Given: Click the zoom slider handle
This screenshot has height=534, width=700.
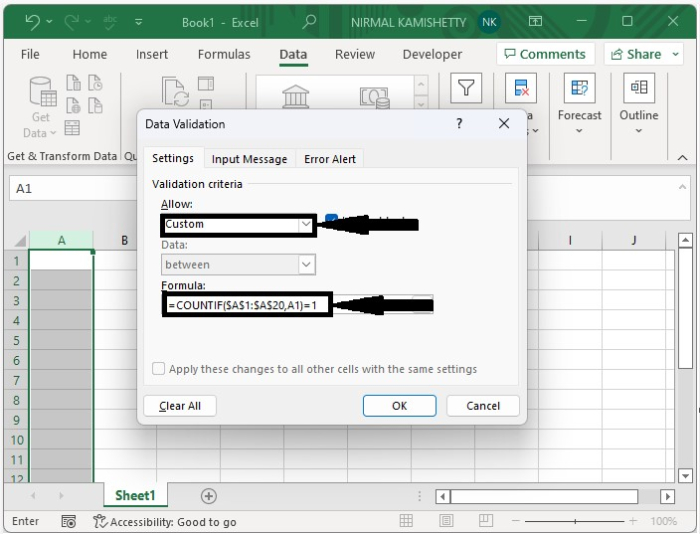Looking at the screenshot, I should pos(575,521).
